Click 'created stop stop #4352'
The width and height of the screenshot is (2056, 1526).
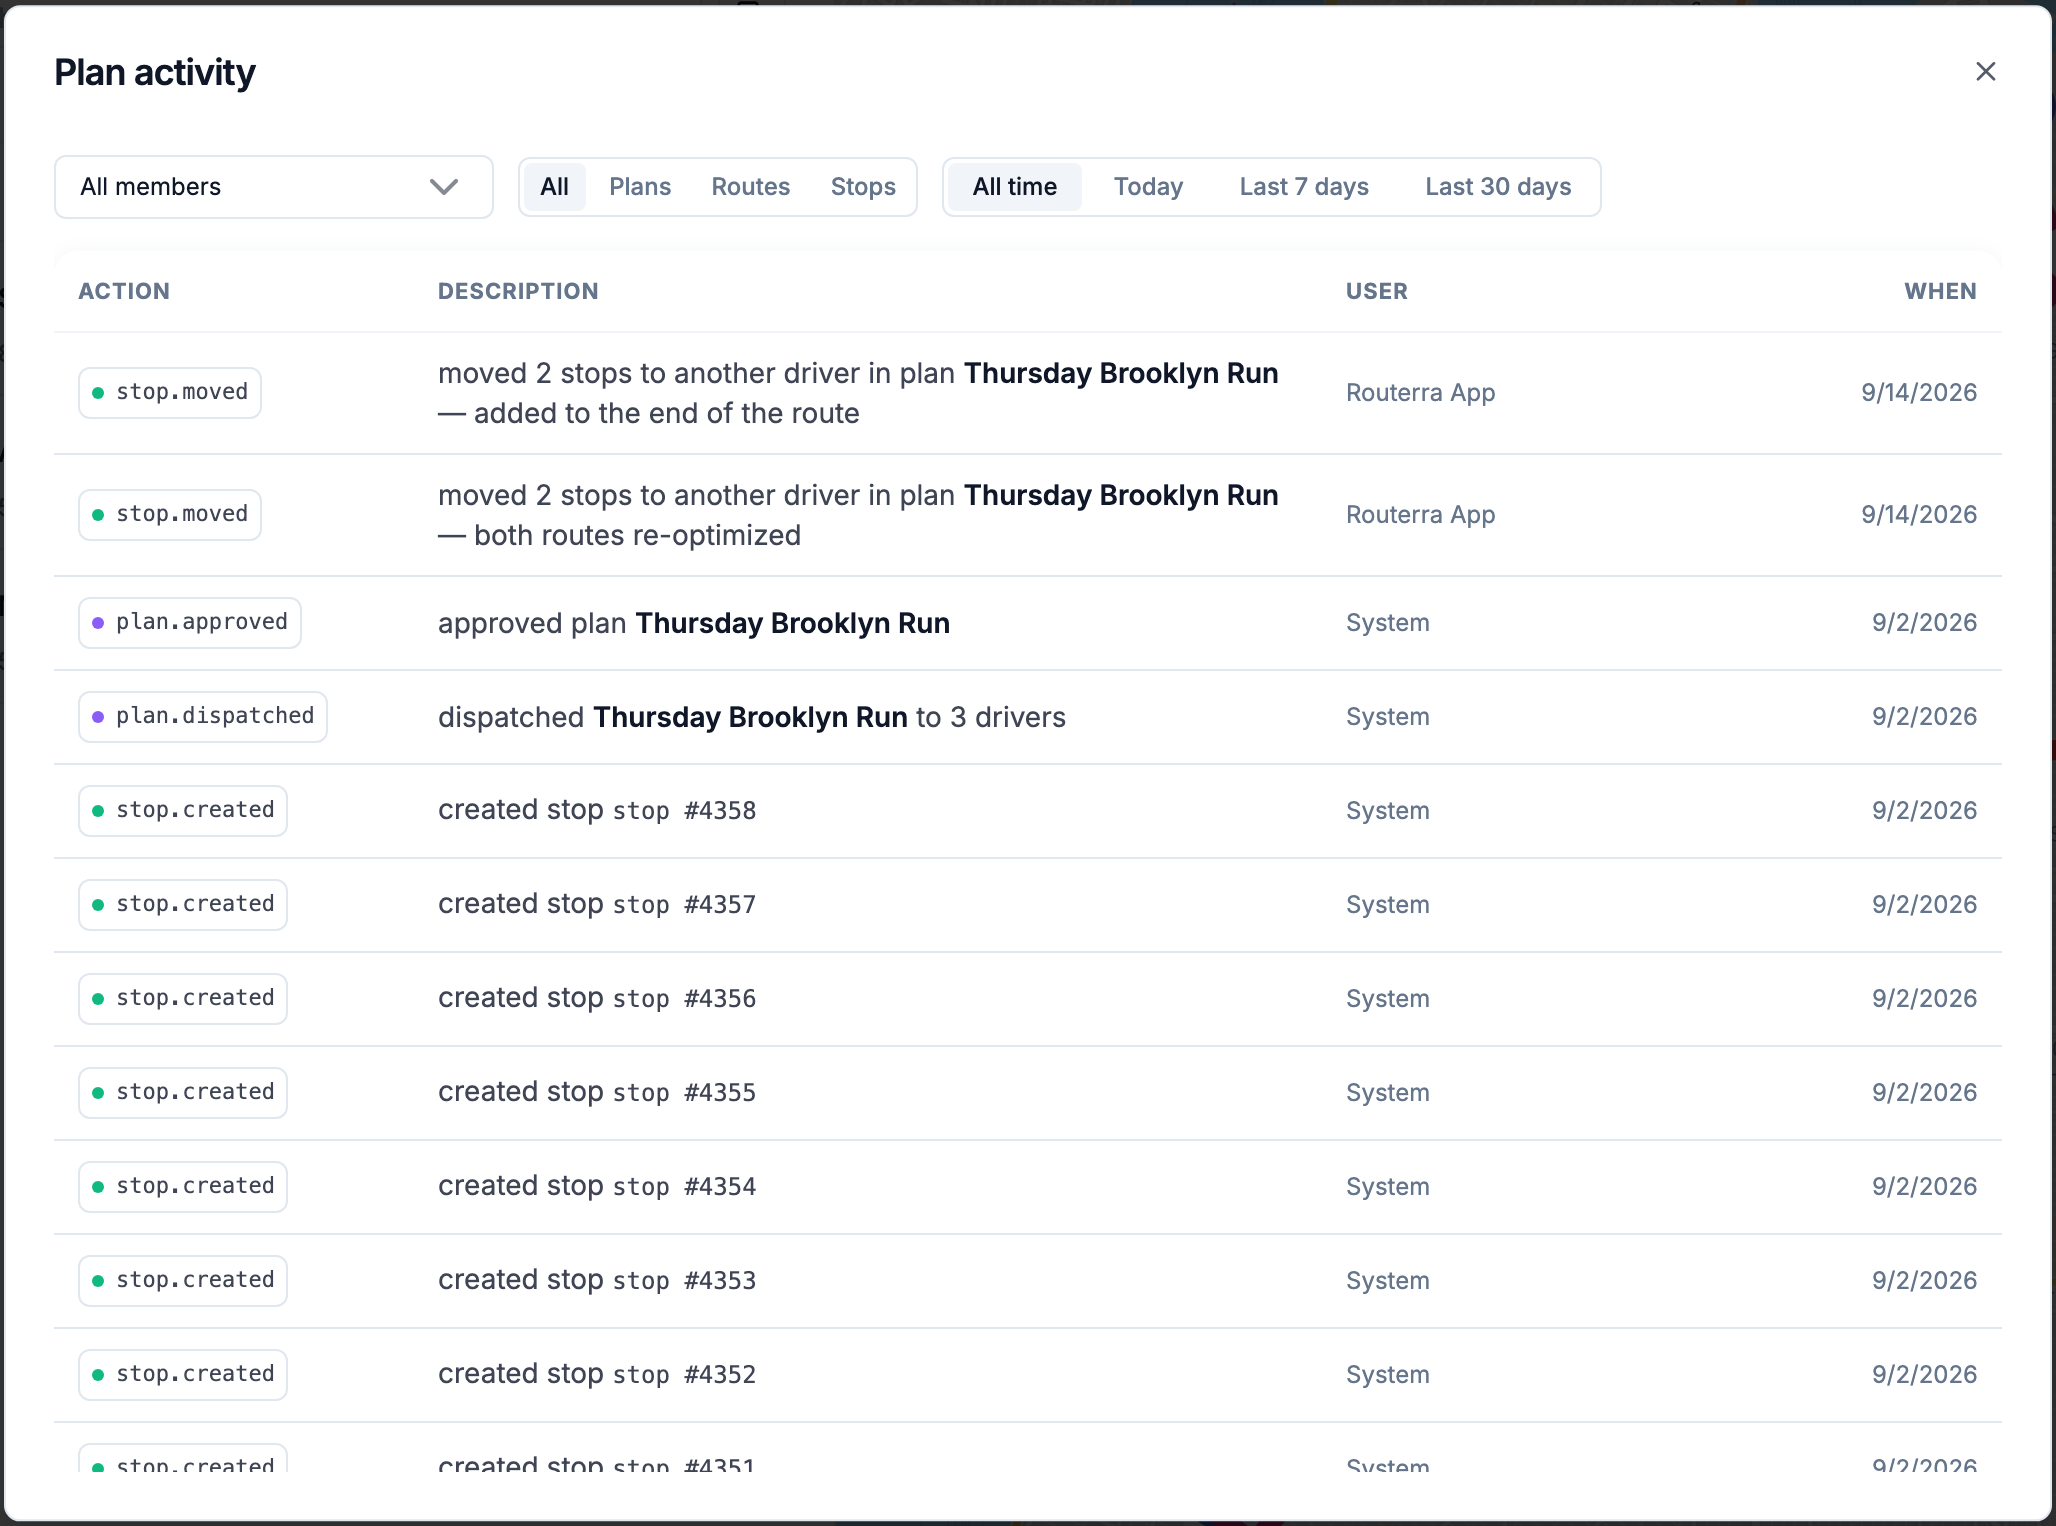click(x=597, y=1374)
